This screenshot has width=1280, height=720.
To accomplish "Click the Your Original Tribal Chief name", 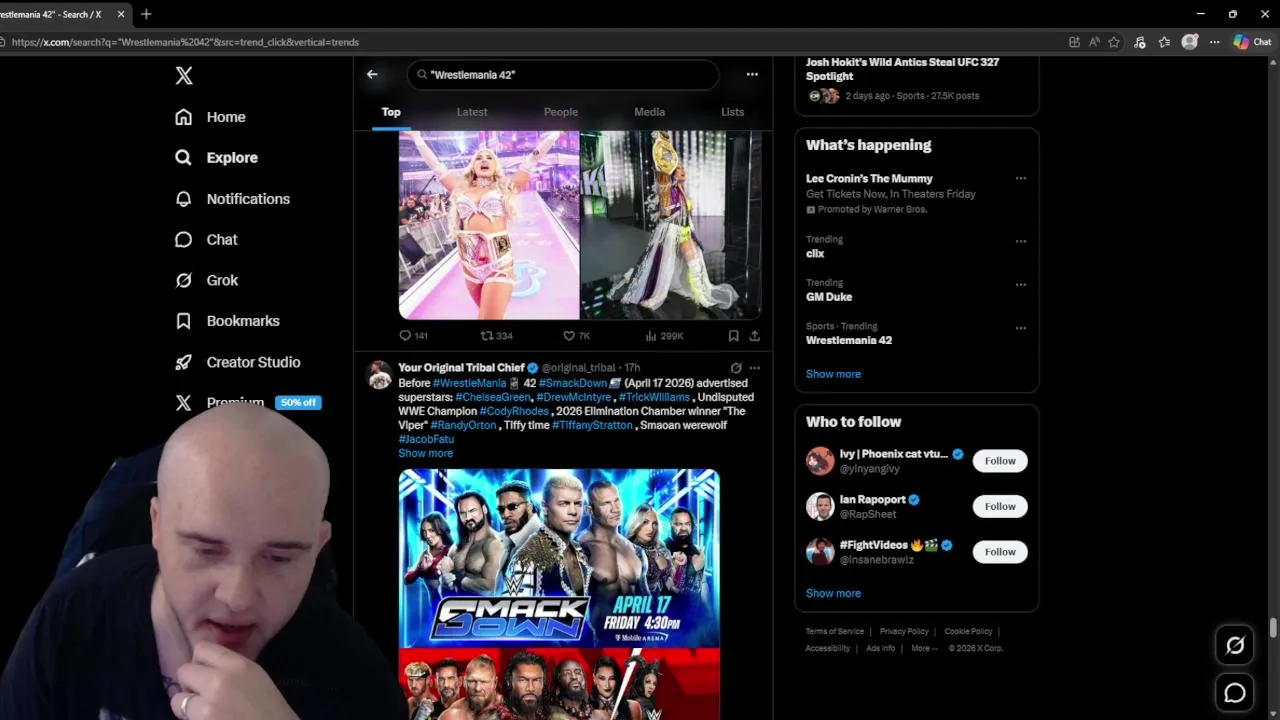I will tap(461, 368).
